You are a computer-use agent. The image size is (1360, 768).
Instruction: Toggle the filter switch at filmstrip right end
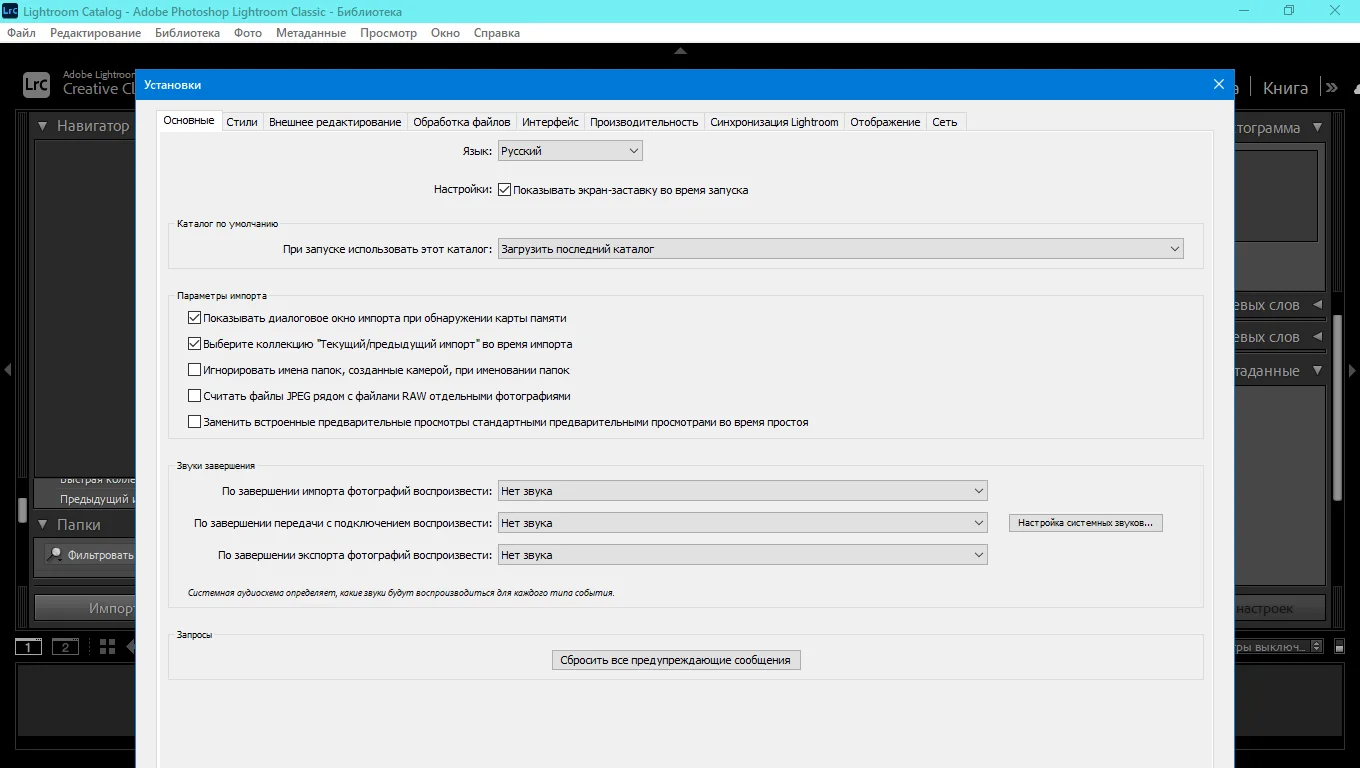[1339, 647]
